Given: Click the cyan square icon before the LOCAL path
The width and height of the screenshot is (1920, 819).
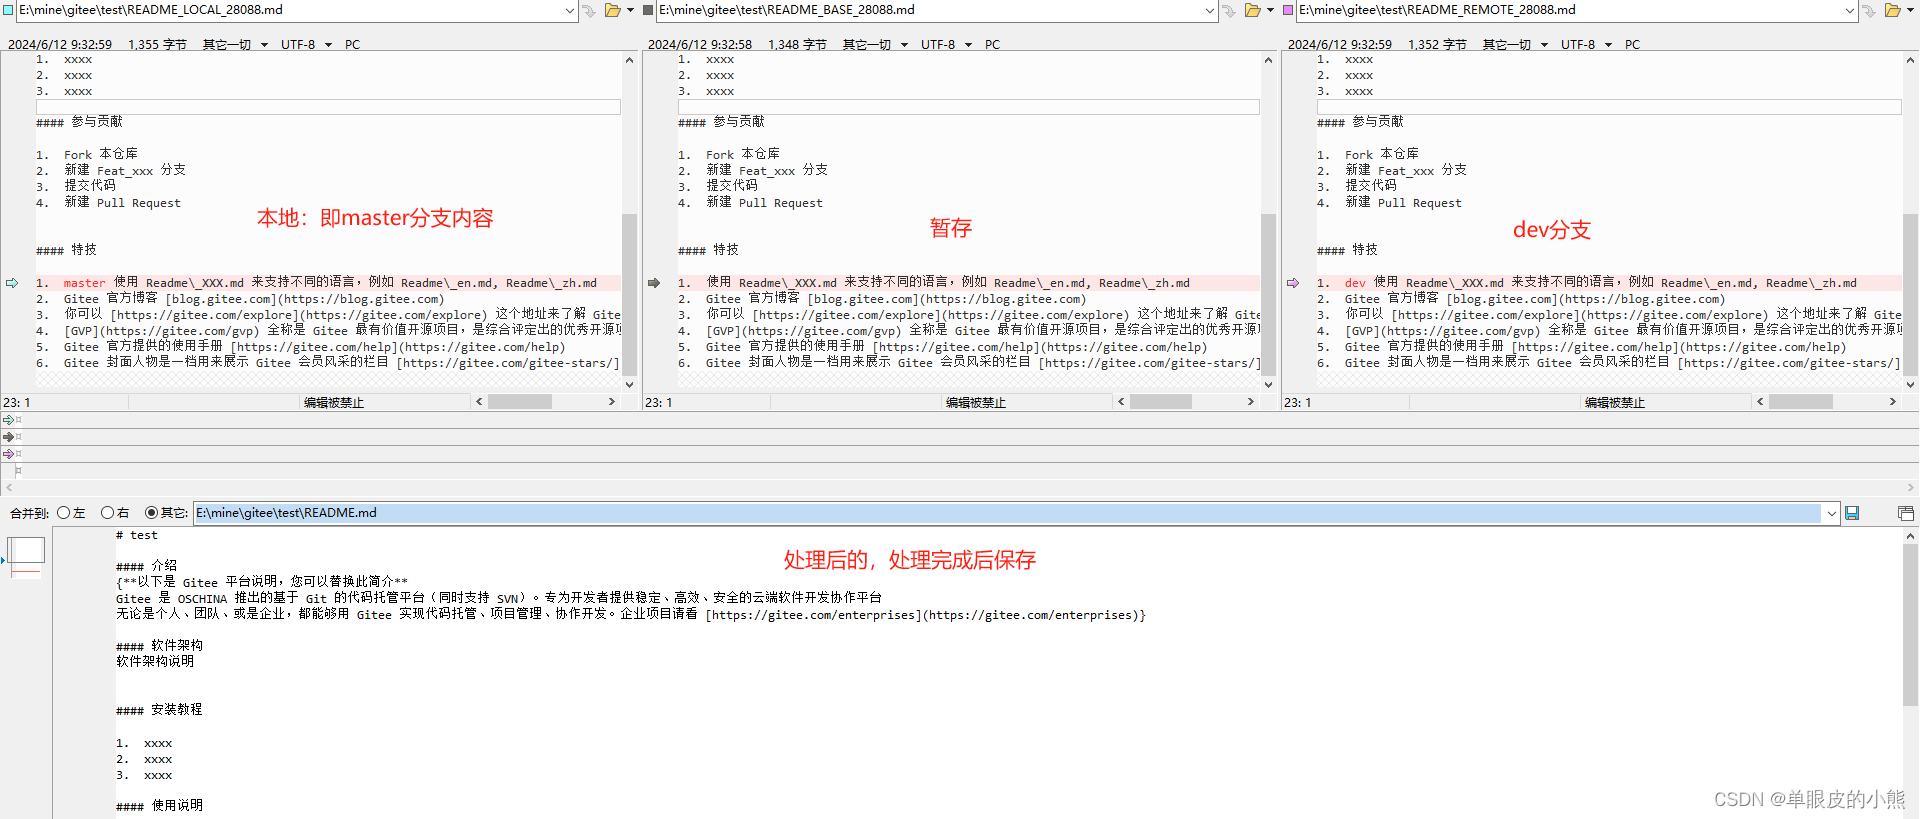Looking at the screenshot, I should tap(8, 10).
